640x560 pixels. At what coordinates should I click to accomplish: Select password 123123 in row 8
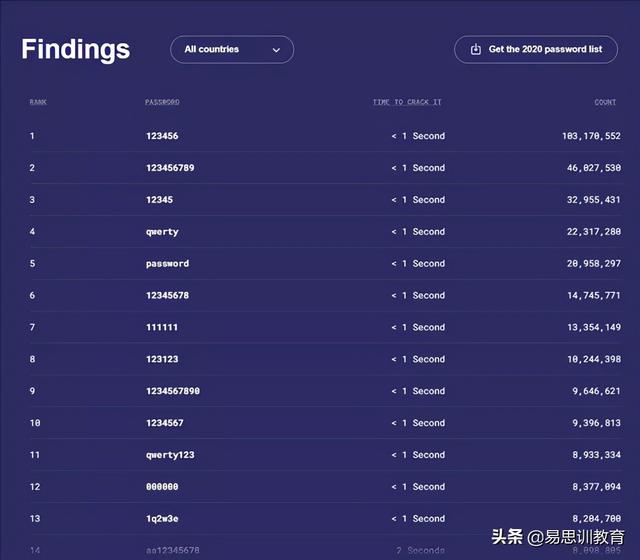[x=162, y=359]
